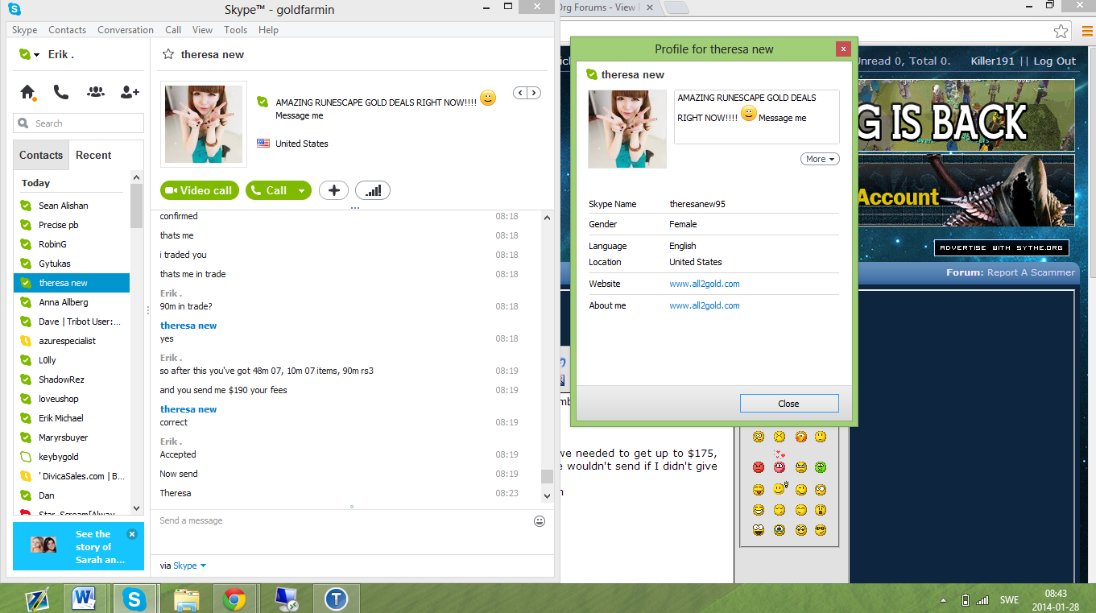
Task: Click Log Out link in forum page
Action: pyautogui.click(x=1055, y=61)
